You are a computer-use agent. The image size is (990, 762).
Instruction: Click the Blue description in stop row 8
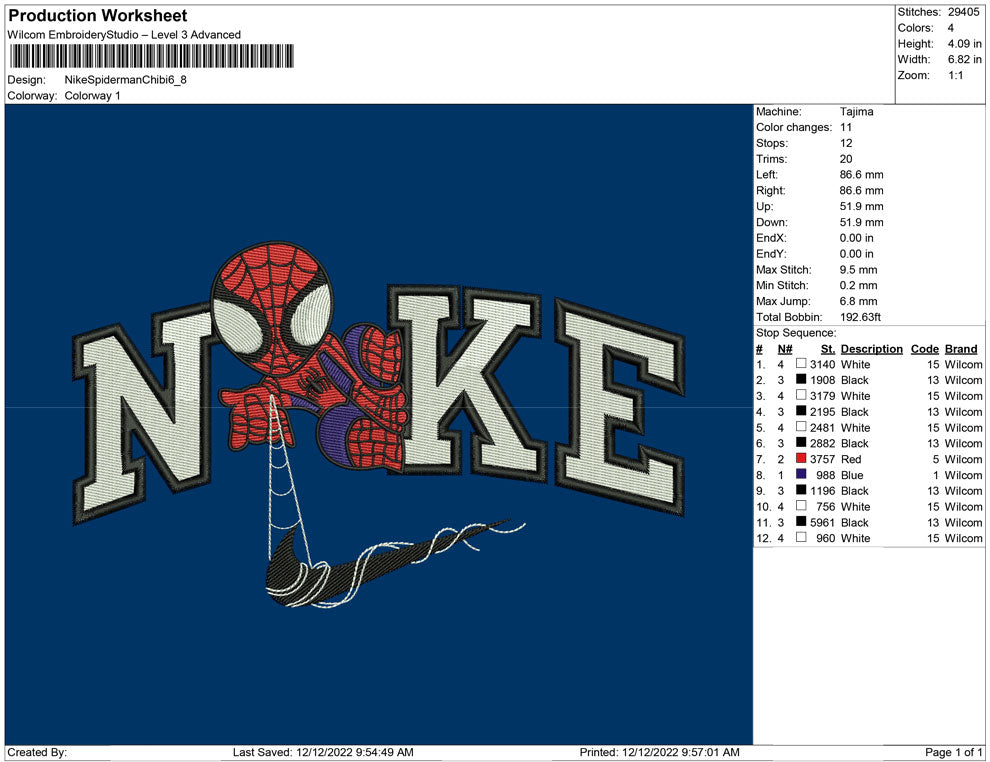click(x=852, y=475)
